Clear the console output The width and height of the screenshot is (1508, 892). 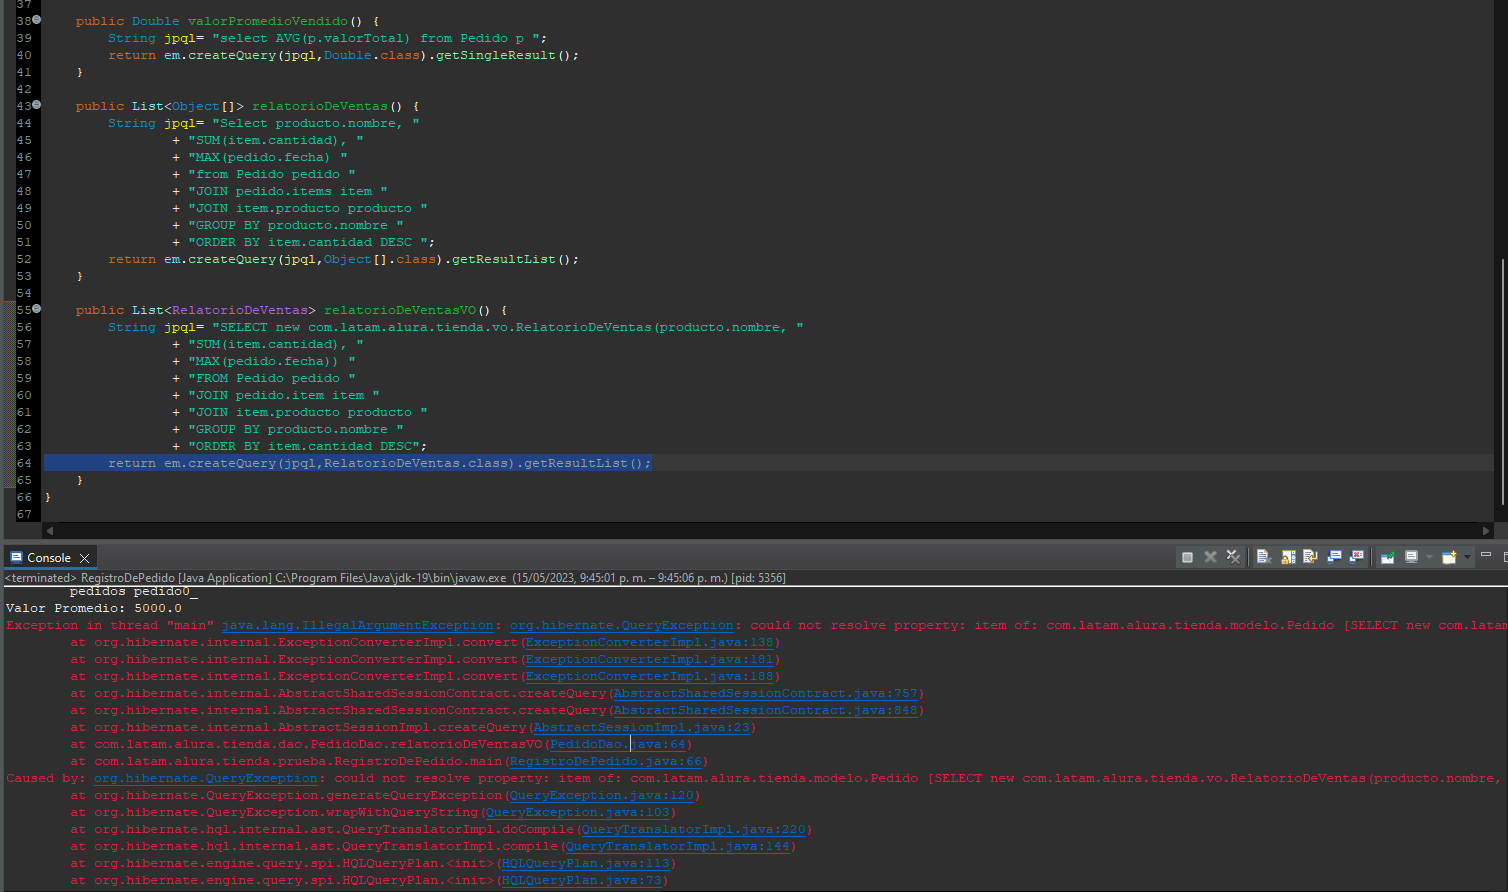coord(1264,557)
